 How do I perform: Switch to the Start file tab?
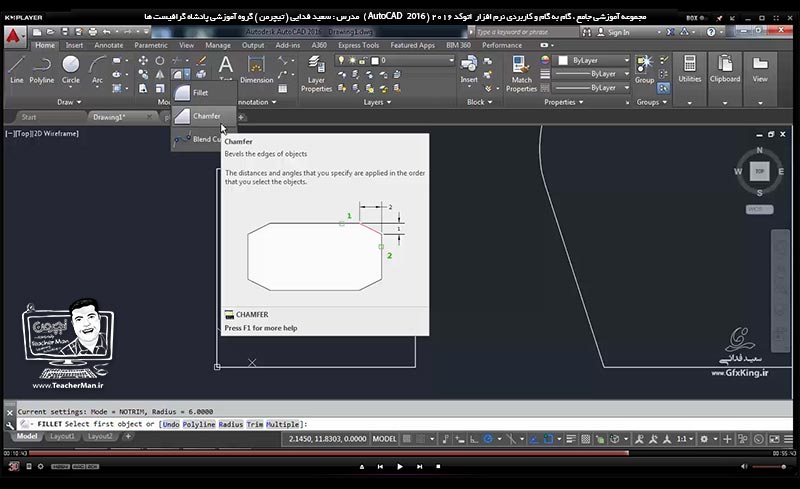pyautogui.click(x=29, y=117)
